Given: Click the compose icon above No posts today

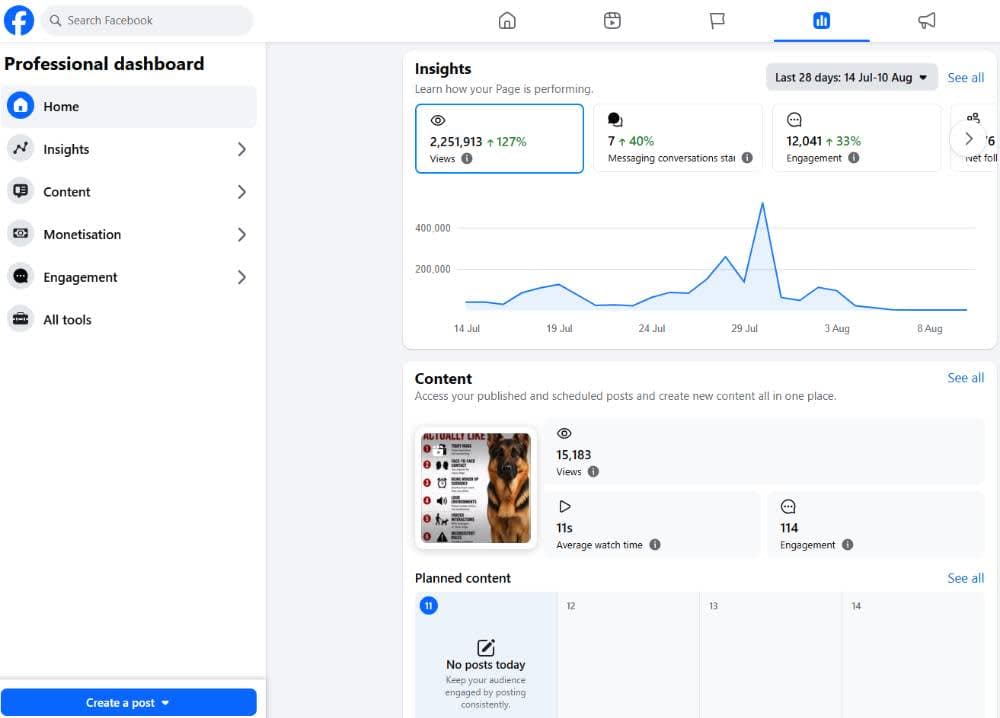Looking at the screenshot, I should coord(486,647).
